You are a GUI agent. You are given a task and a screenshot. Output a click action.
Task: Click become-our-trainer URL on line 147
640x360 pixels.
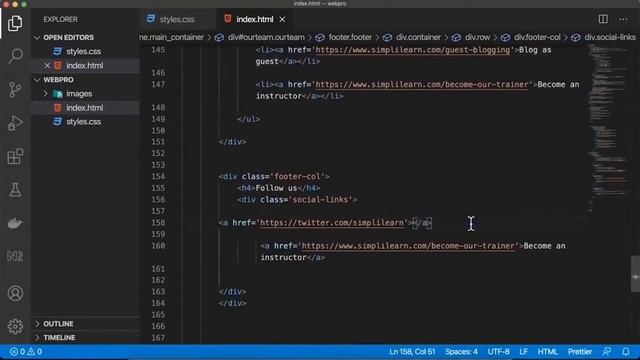tap(422, 84)
